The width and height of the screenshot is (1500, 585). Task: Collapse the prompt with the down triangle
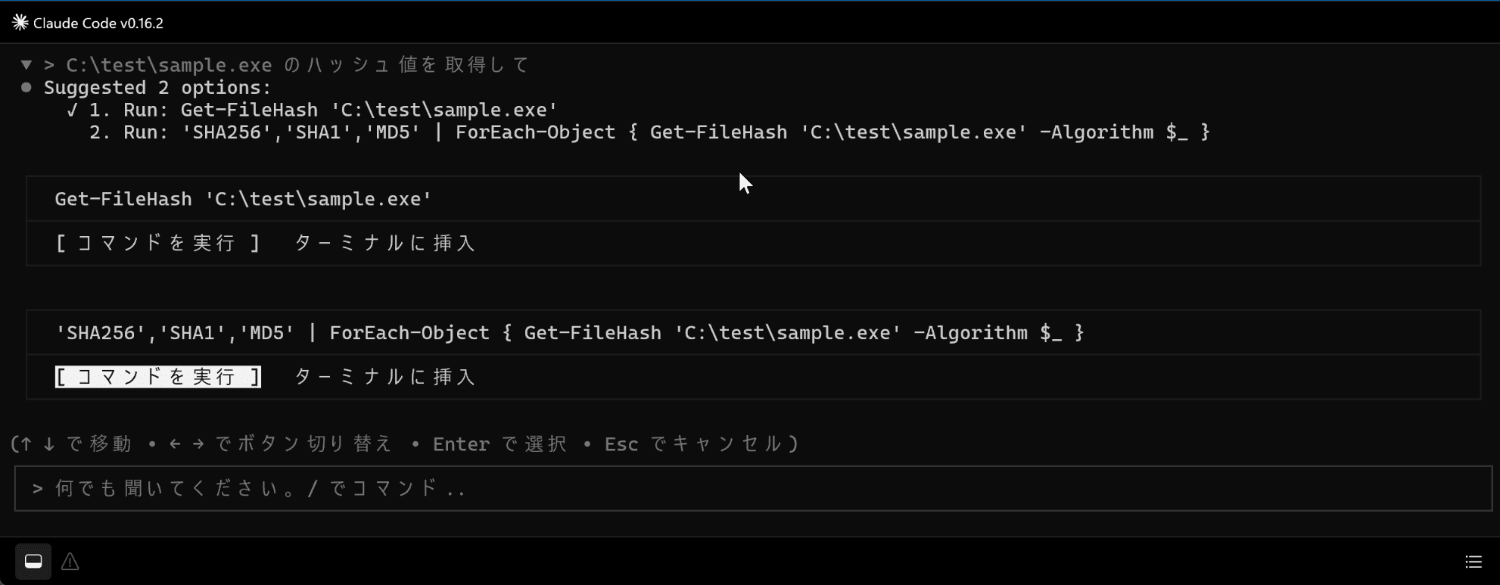(26, 65)
